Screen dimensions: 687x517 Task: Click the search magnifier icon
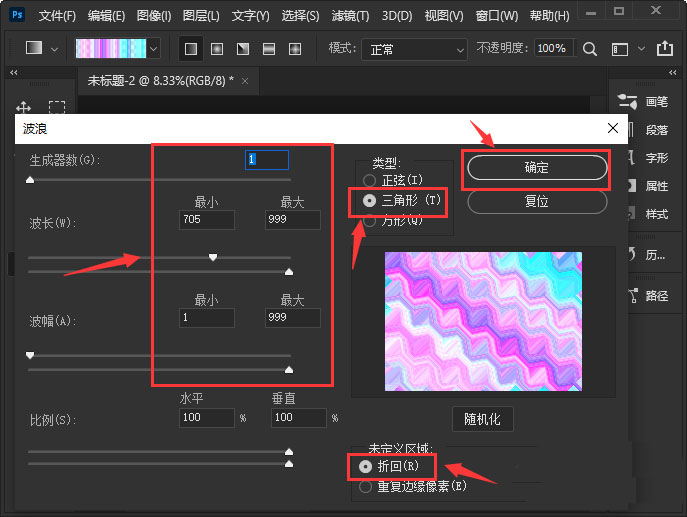pyautogui.click(x=590, y=49)
